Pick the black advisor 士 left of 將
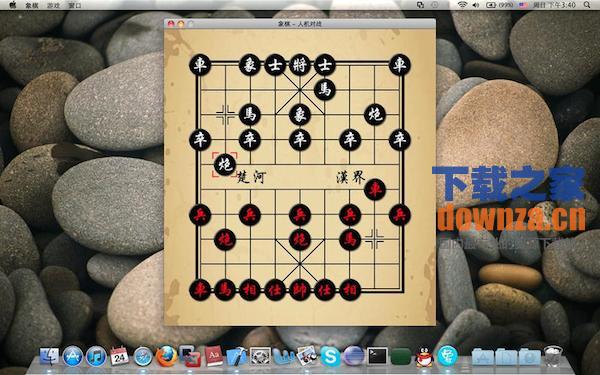 pos(275,65)
